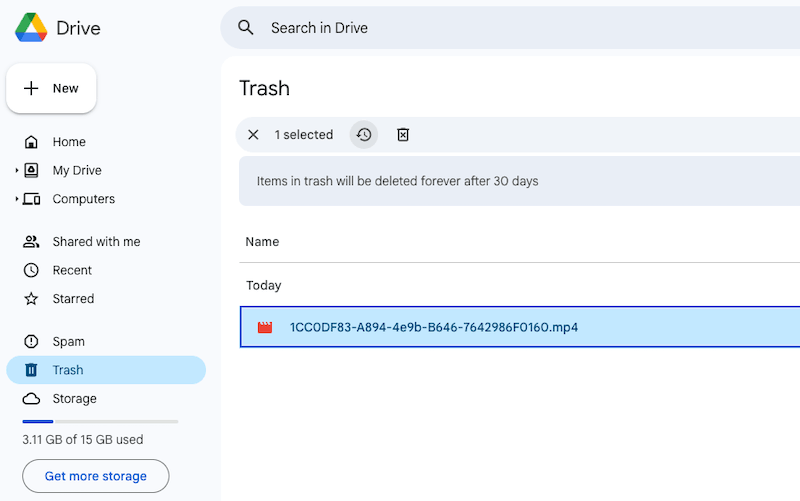
Task: Clear selection with the X icon
Action: pyautogui.click(x=253, y=135)
